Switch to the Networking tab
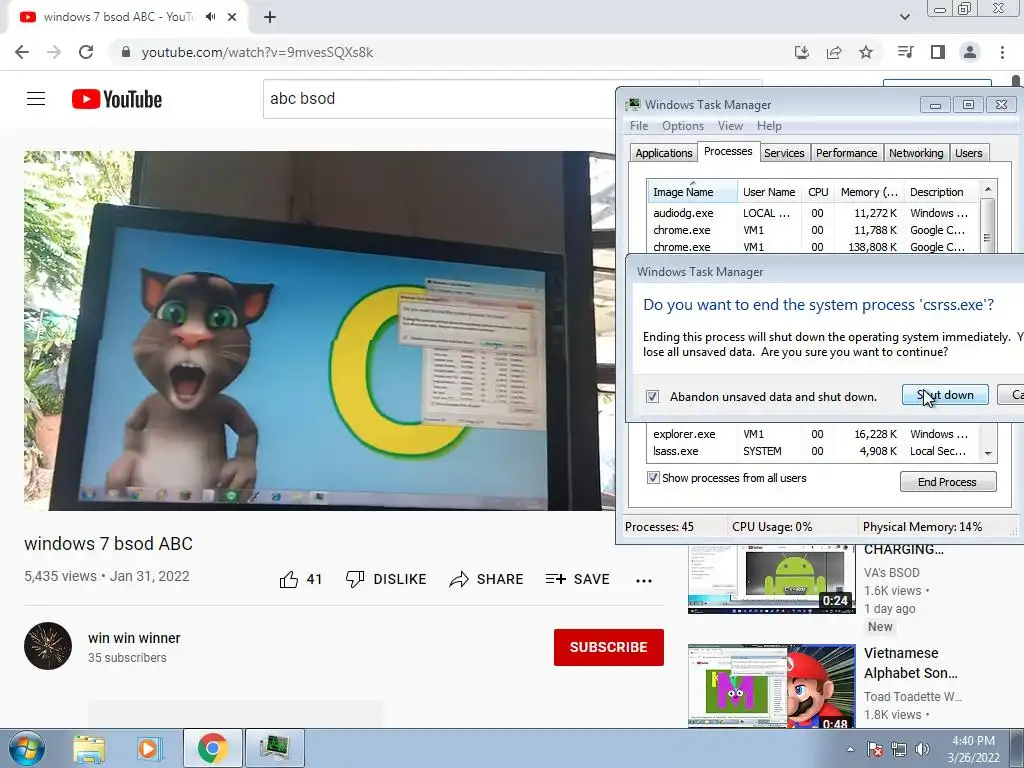1024x768 pixels. click(x=916, y=153)
